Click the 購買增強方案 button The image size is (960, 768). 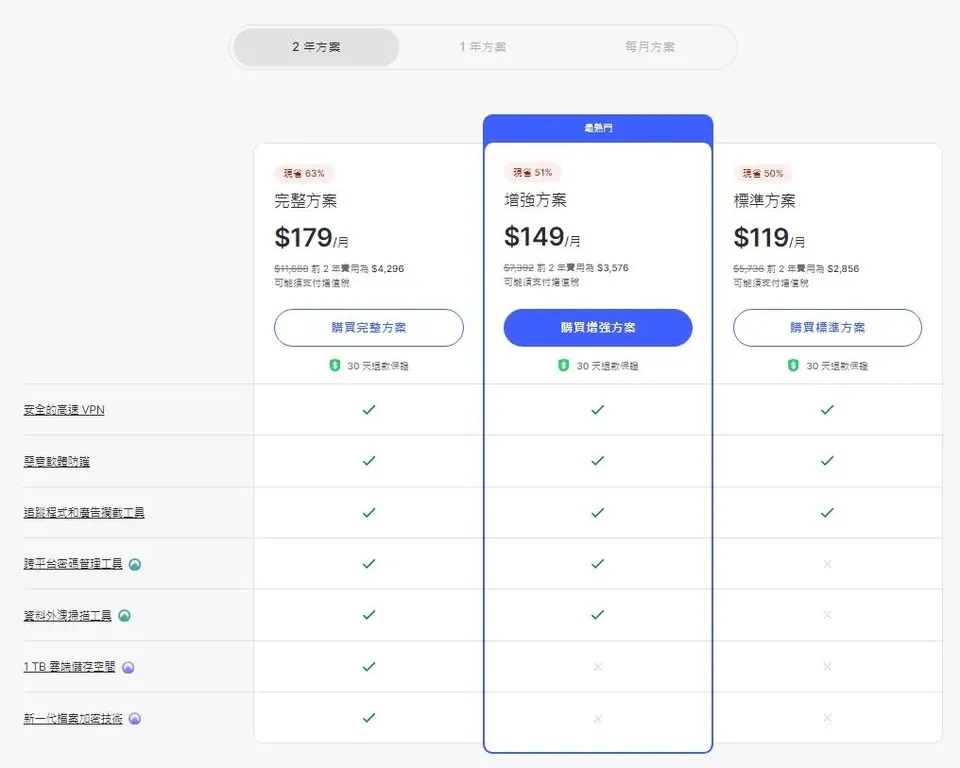point(598,328)
